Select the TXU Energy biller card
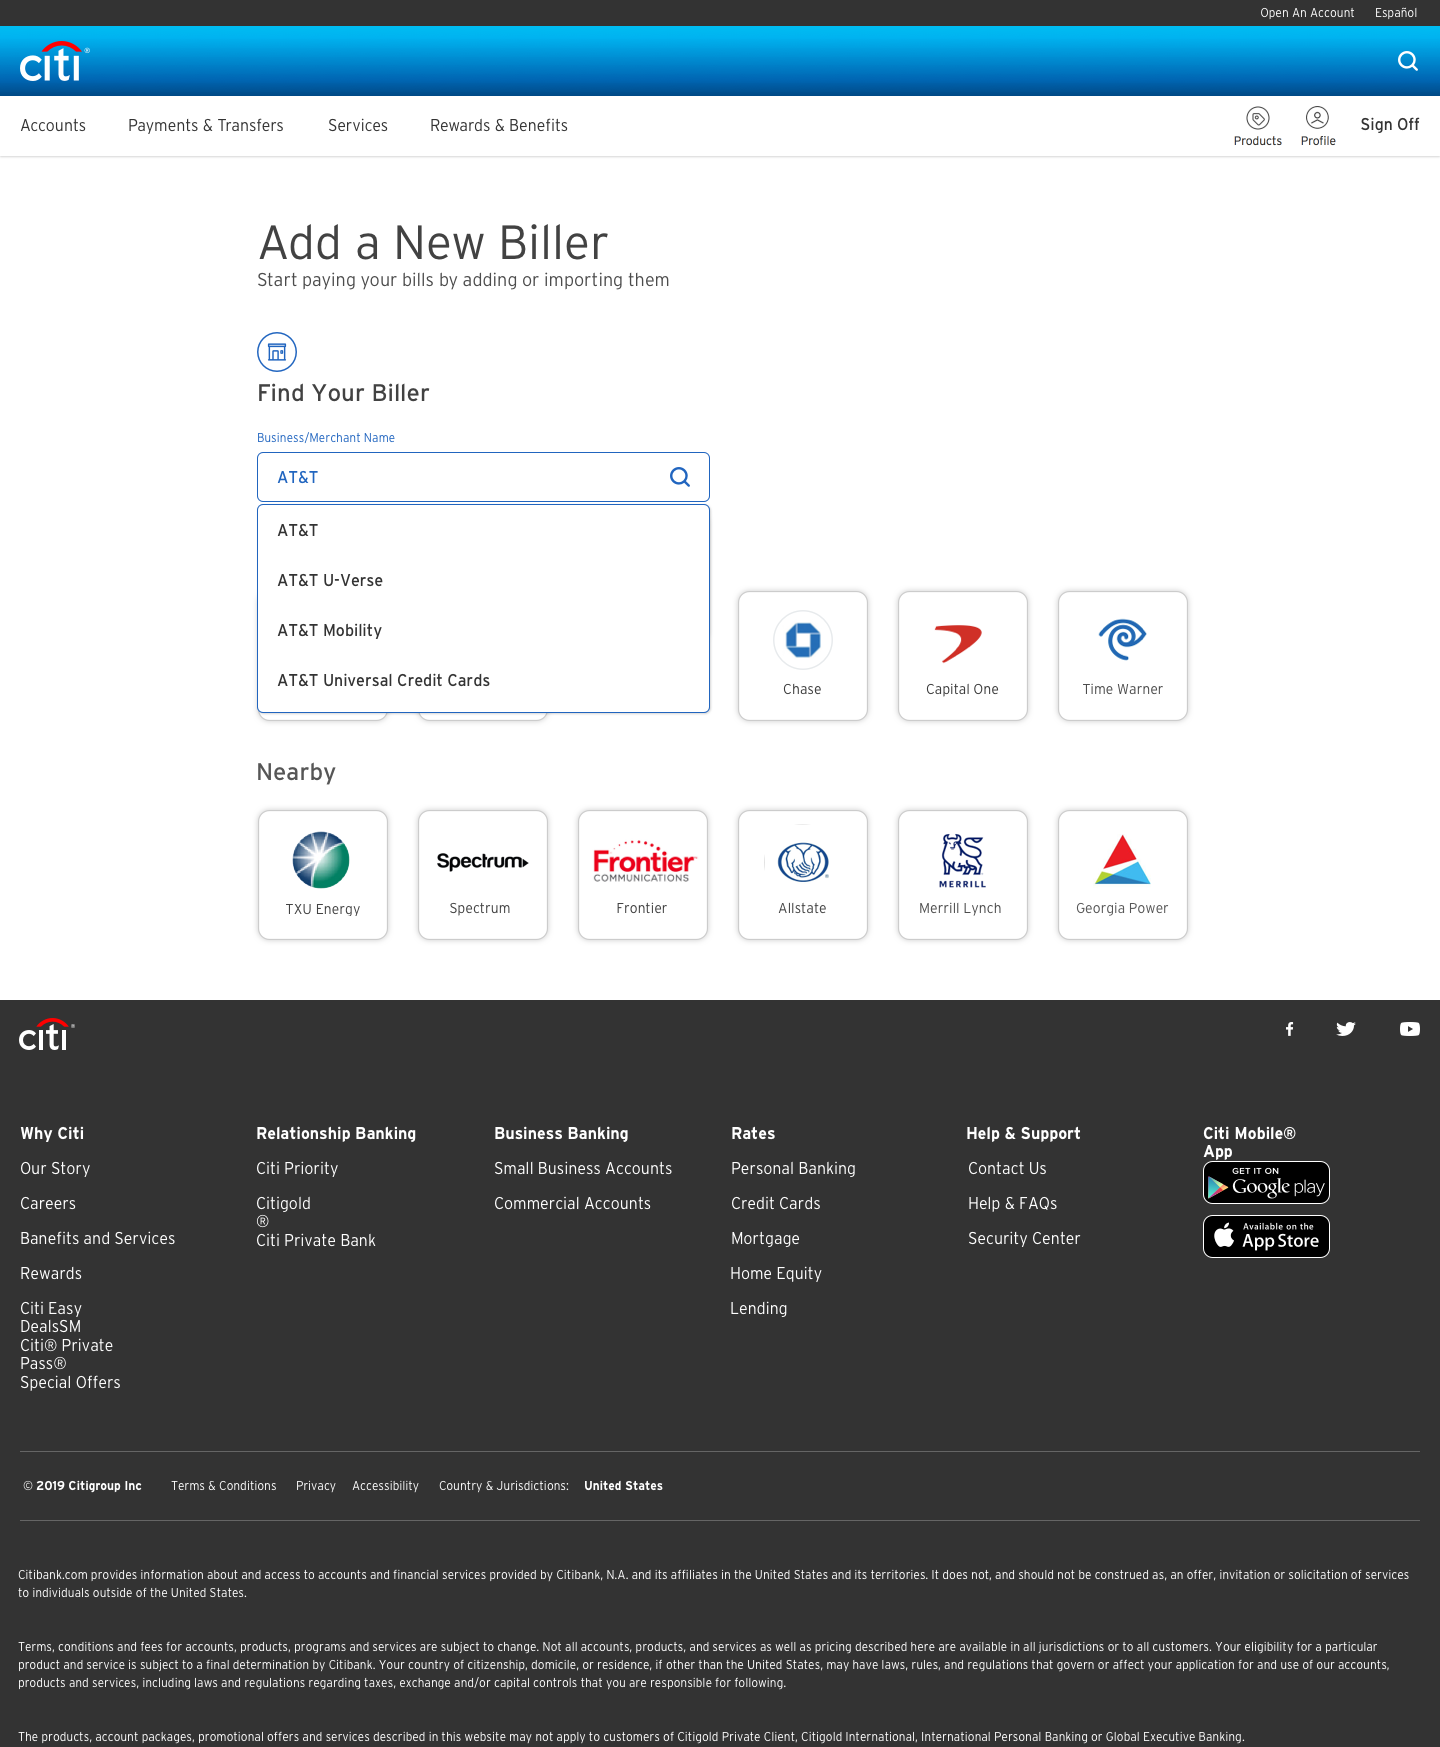 coord(323,875)
